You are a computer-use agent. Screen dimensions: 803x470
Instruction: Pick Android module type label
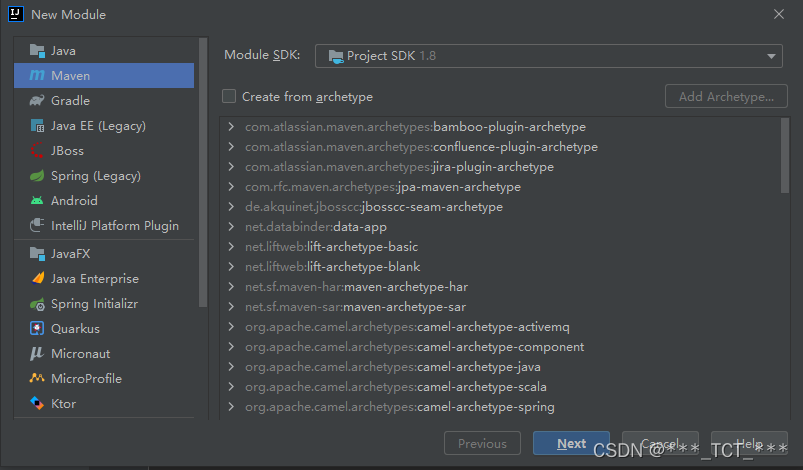(x=74, y=201)
